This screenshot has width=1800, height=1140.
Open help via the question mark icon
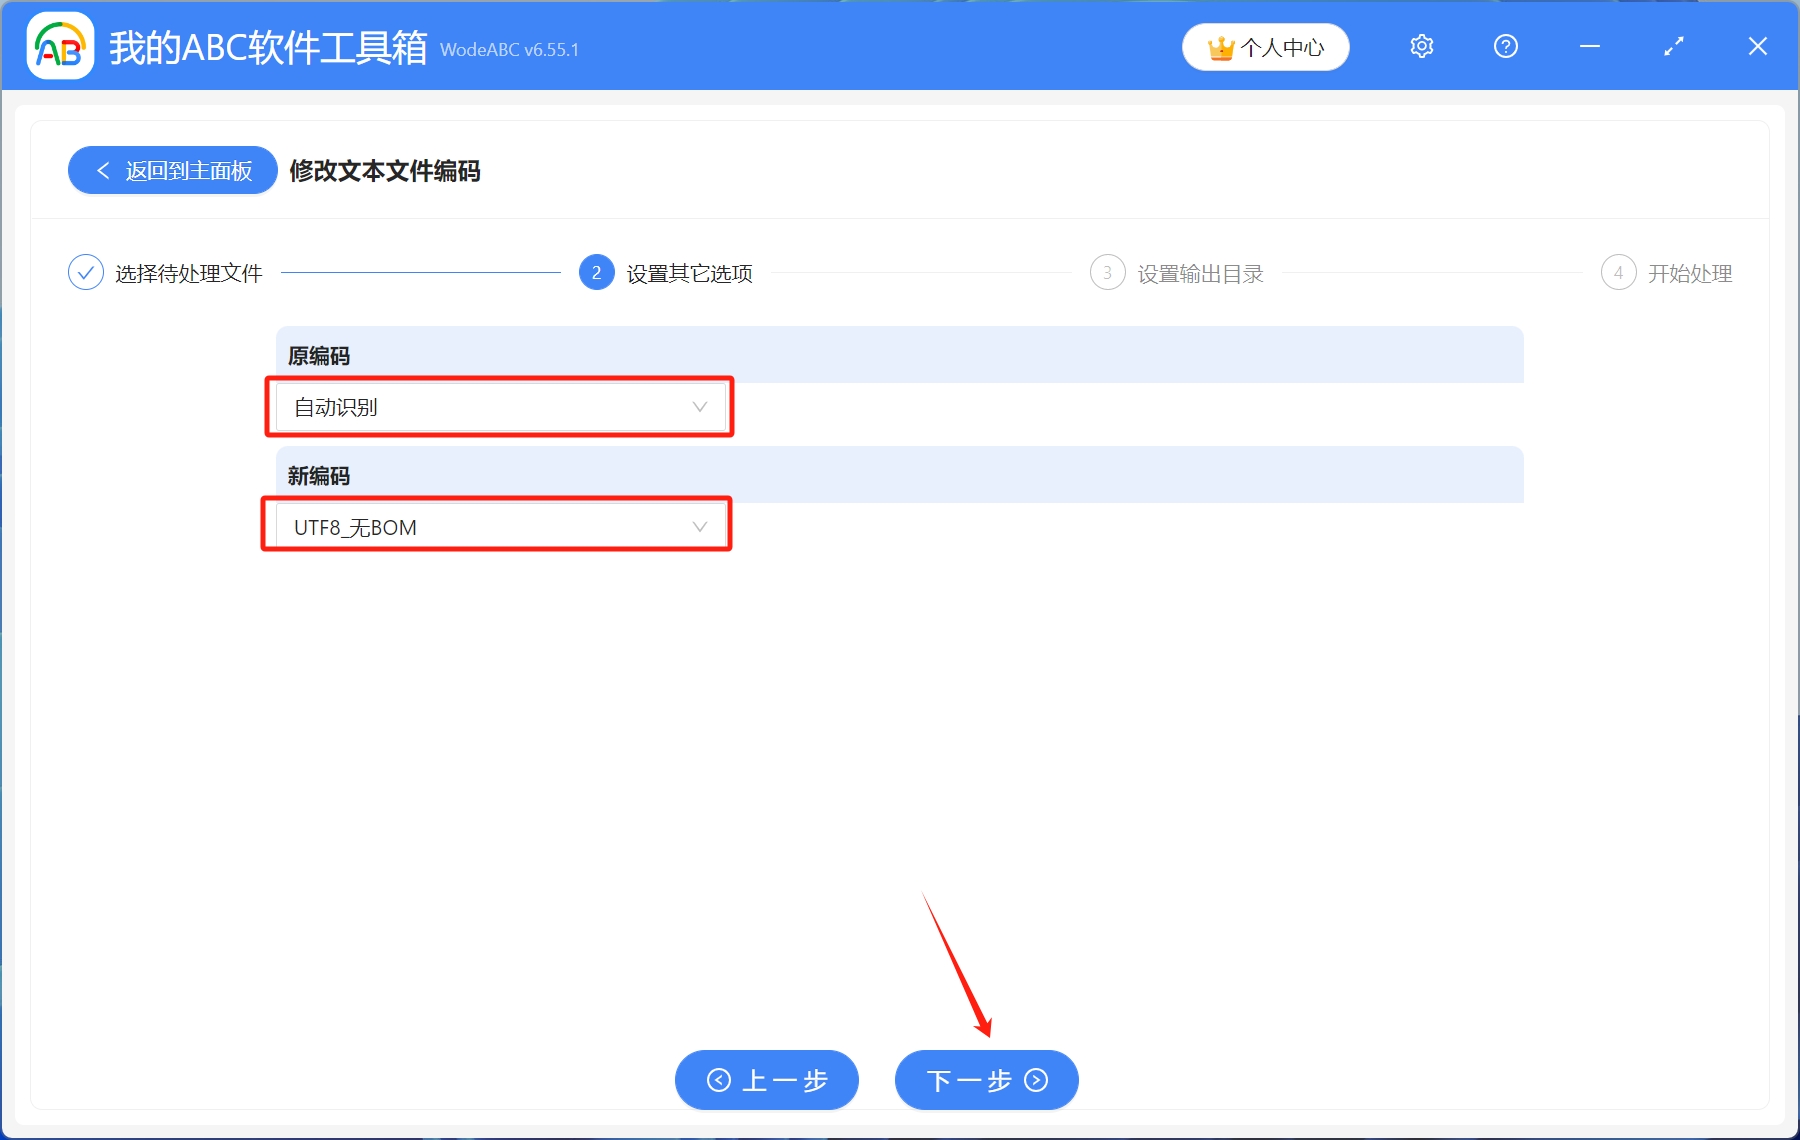pos(1505,46)
